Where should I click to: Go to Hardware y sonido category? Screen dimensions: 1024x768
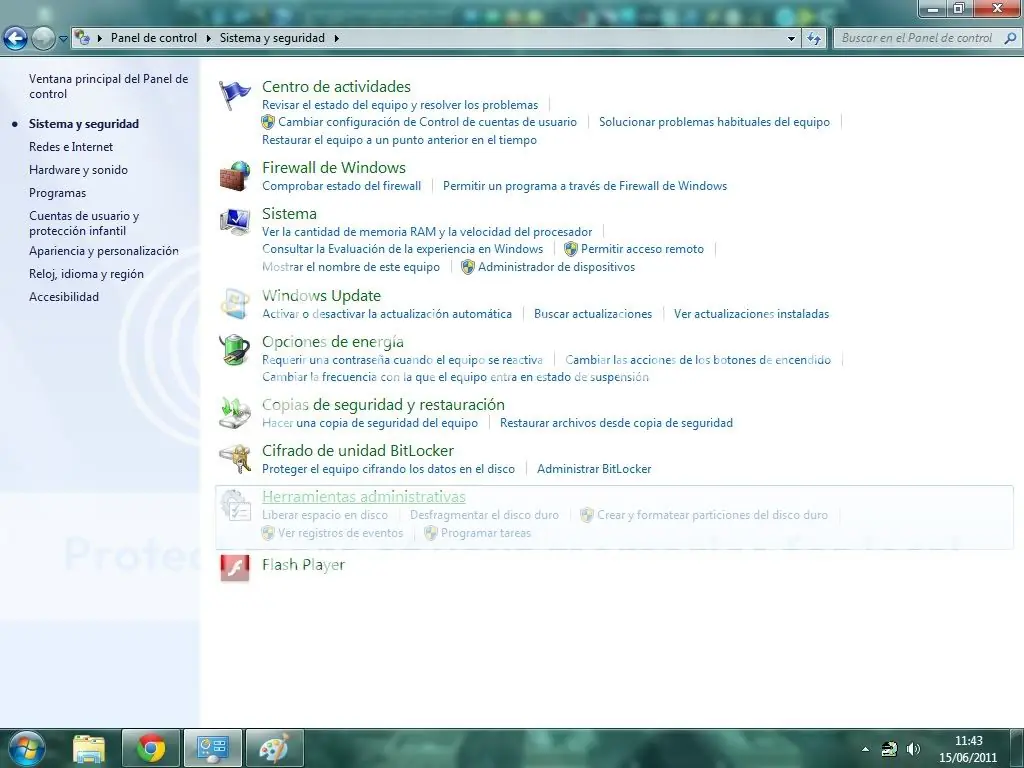pos(78,170)
